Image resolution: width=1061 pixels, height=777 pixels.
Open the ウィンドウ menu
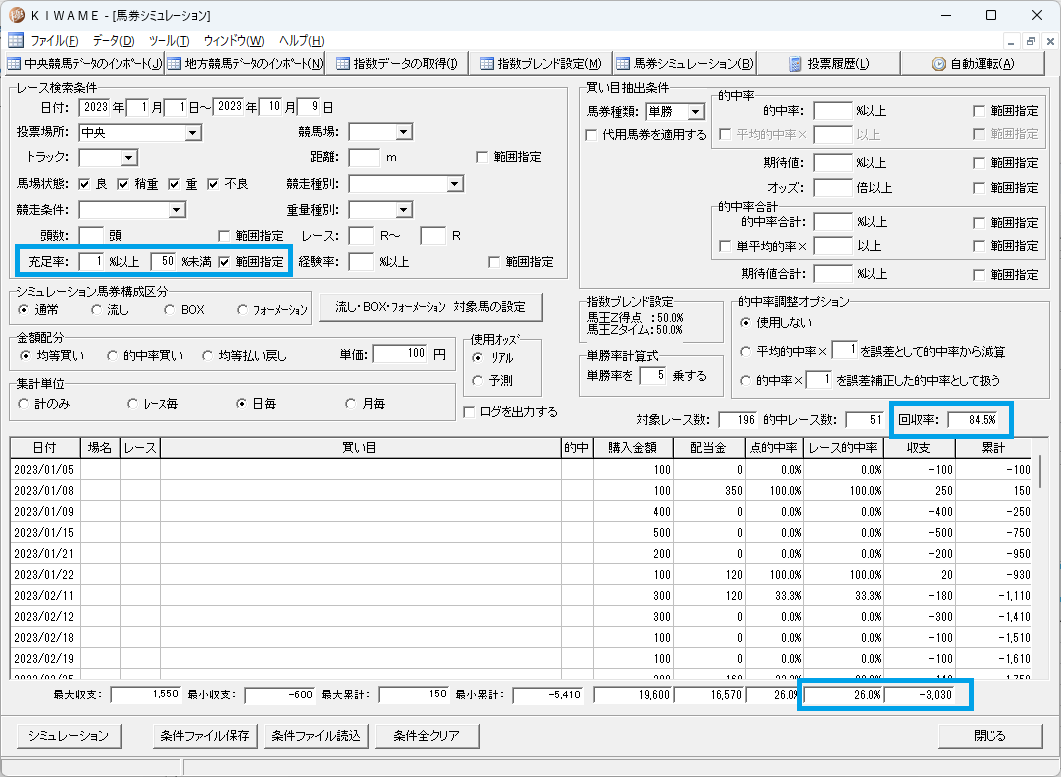(x=233, y=41)
